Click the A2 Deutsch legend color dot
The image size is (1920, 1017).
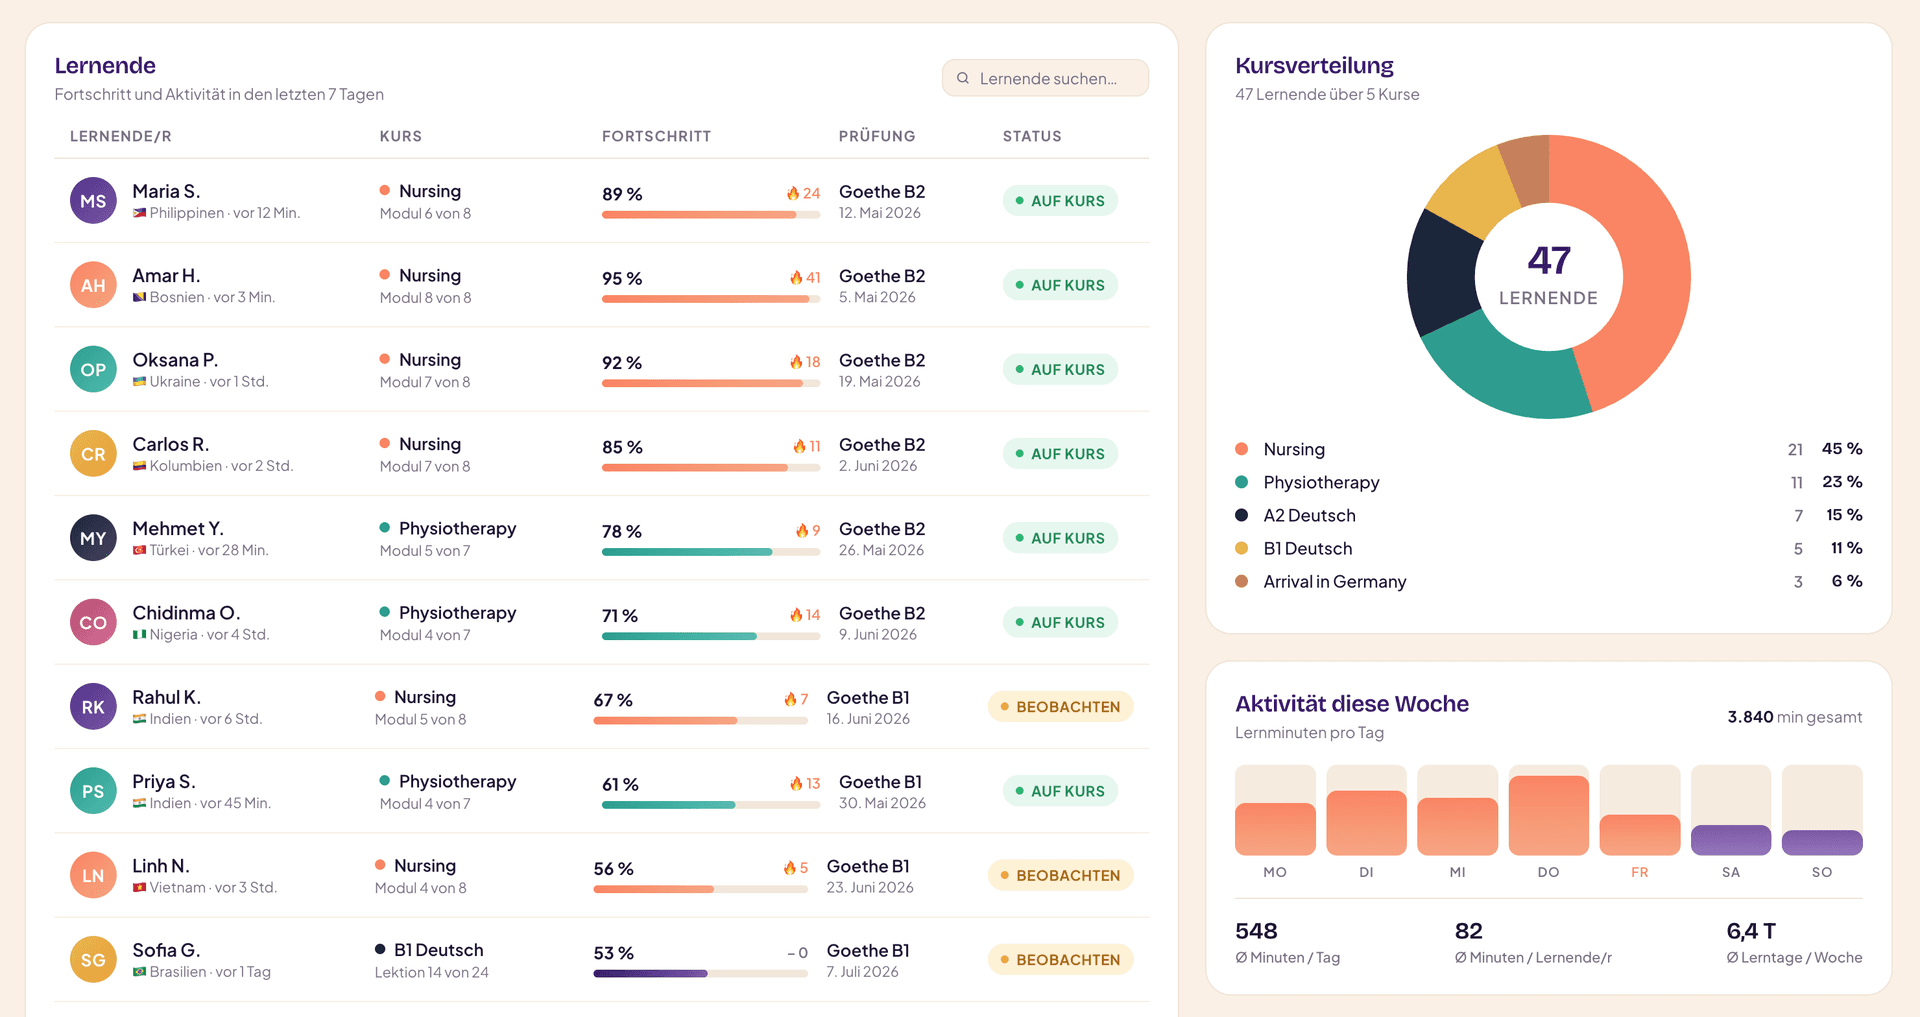[1241, 515]
